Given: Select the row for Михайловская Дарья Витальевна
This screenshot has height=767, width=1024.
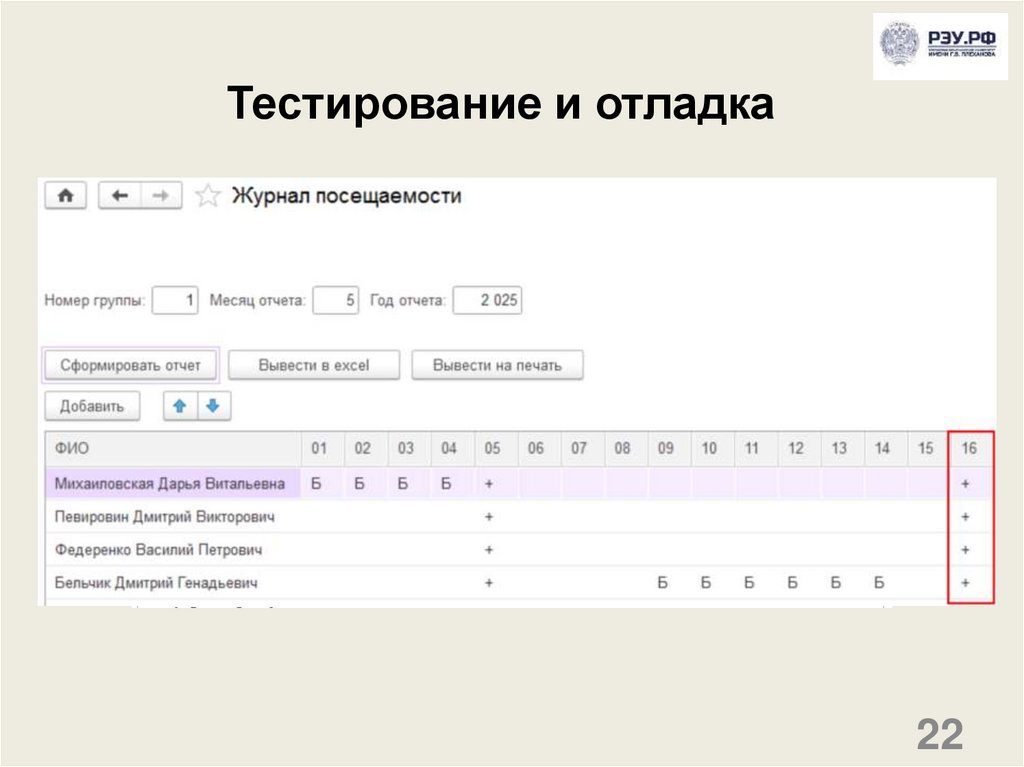Looking at the screenshot, I should 170,482.
